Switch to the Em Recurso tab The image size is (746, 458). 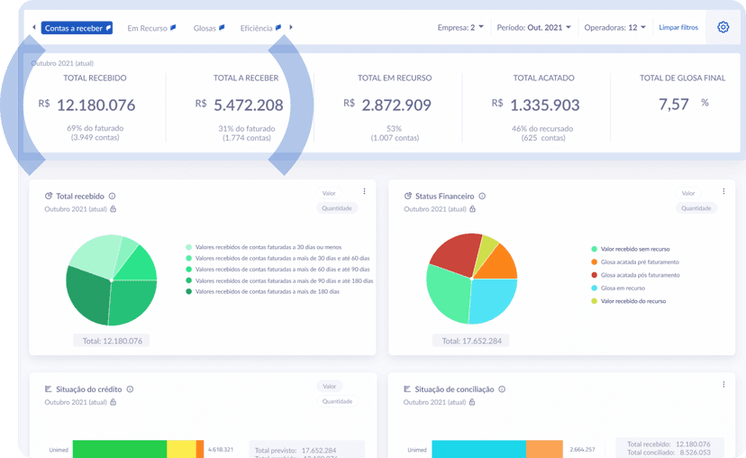(x=151, y=27)
